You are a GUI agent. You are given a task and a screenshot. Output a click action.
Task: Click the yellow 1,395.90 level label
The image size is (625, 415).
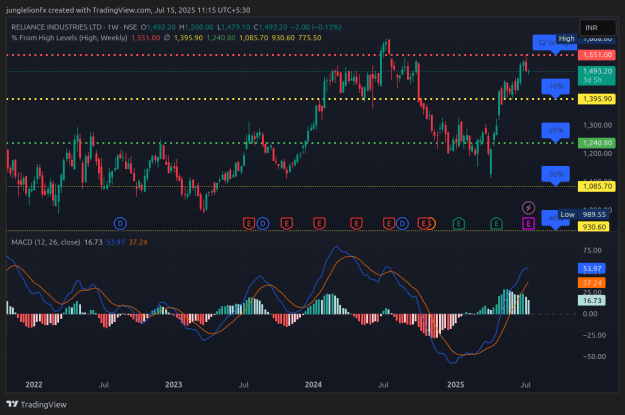[x=597, y=99]
